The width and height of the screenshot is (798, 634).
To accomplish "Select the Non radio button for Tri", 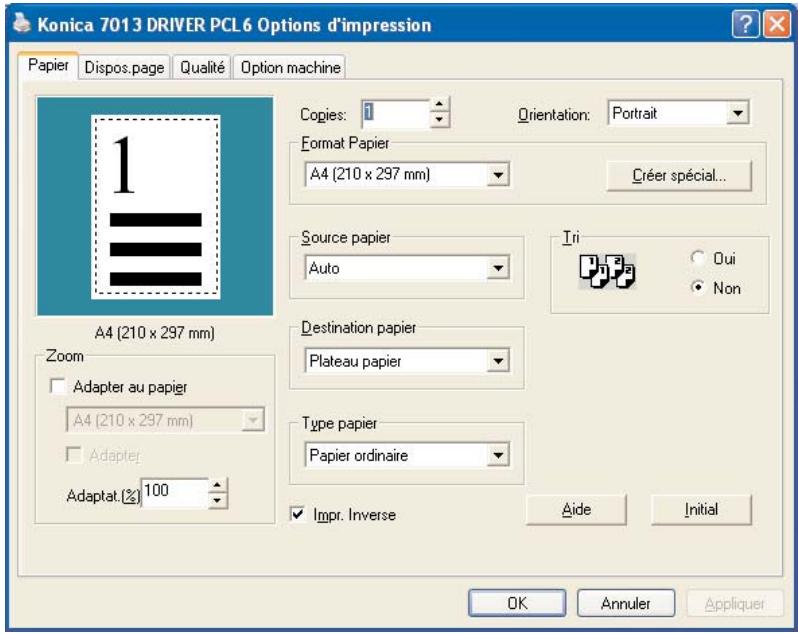I will tap(698, 287).
